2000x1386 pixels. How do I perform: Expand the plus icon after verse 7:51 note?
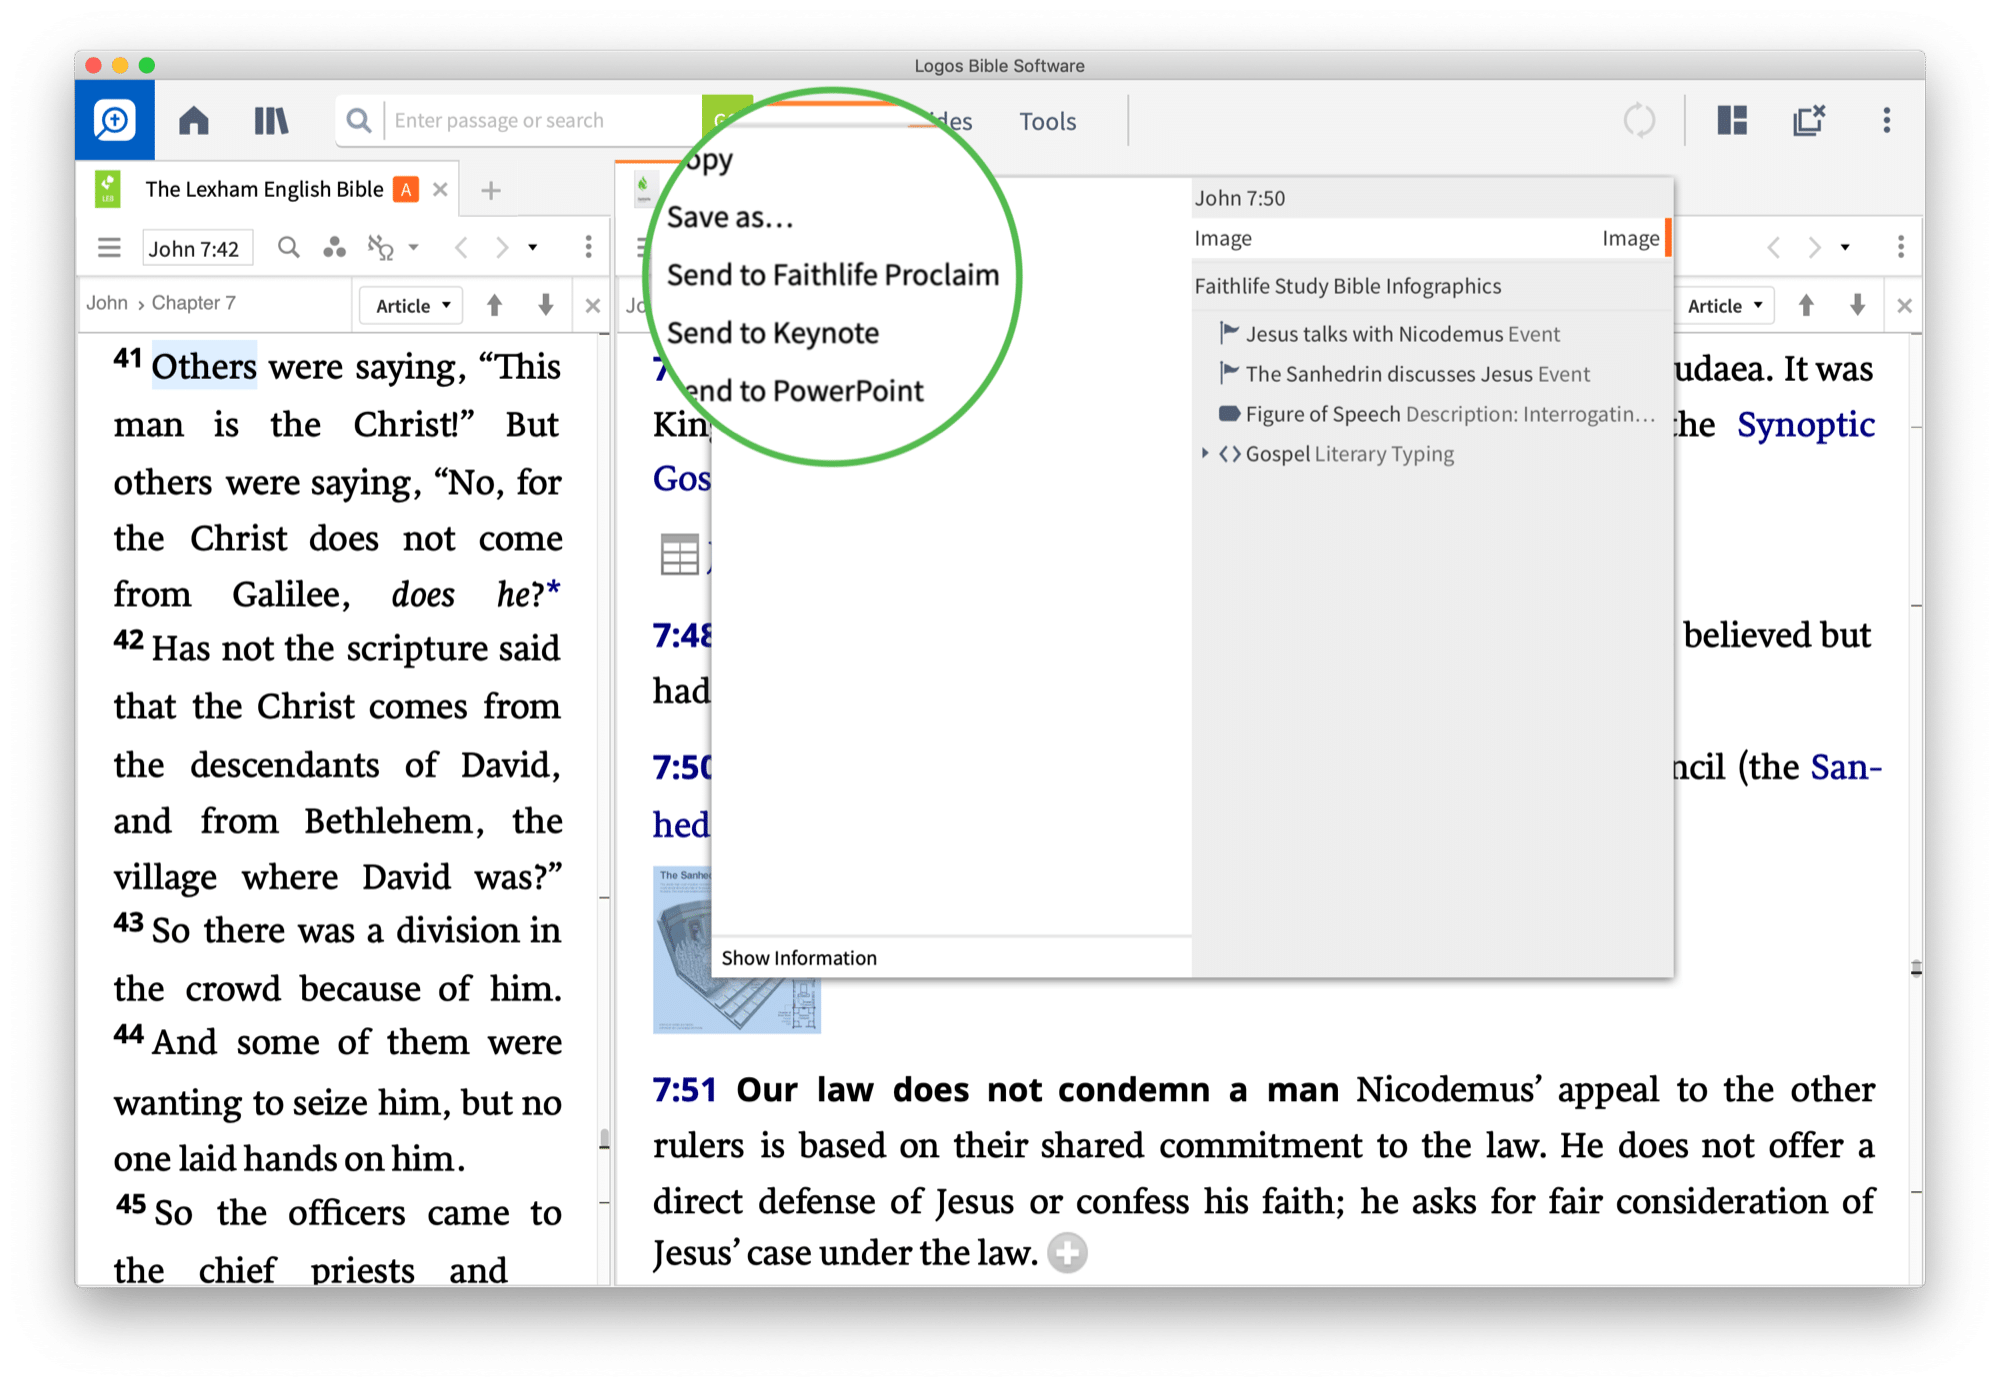click(x=1067, y=1252)
